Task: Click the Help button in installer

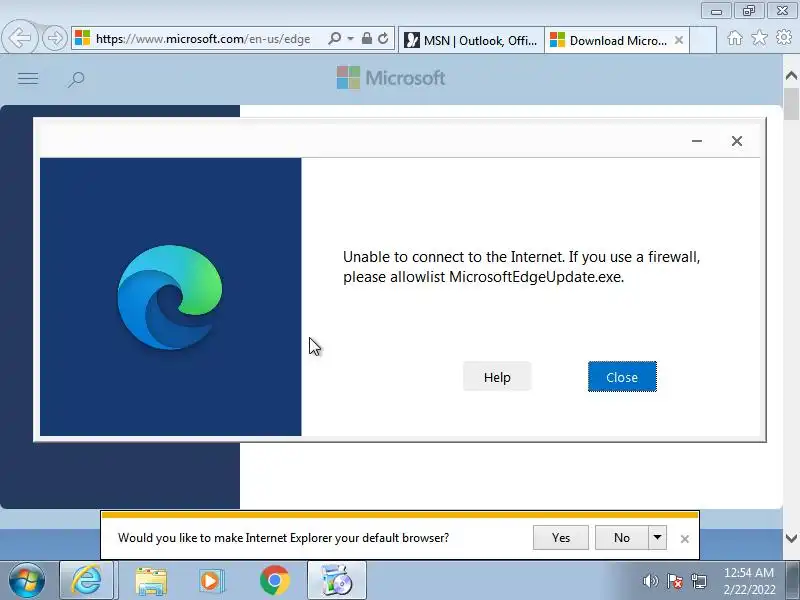Action: [x=497, y=377]
